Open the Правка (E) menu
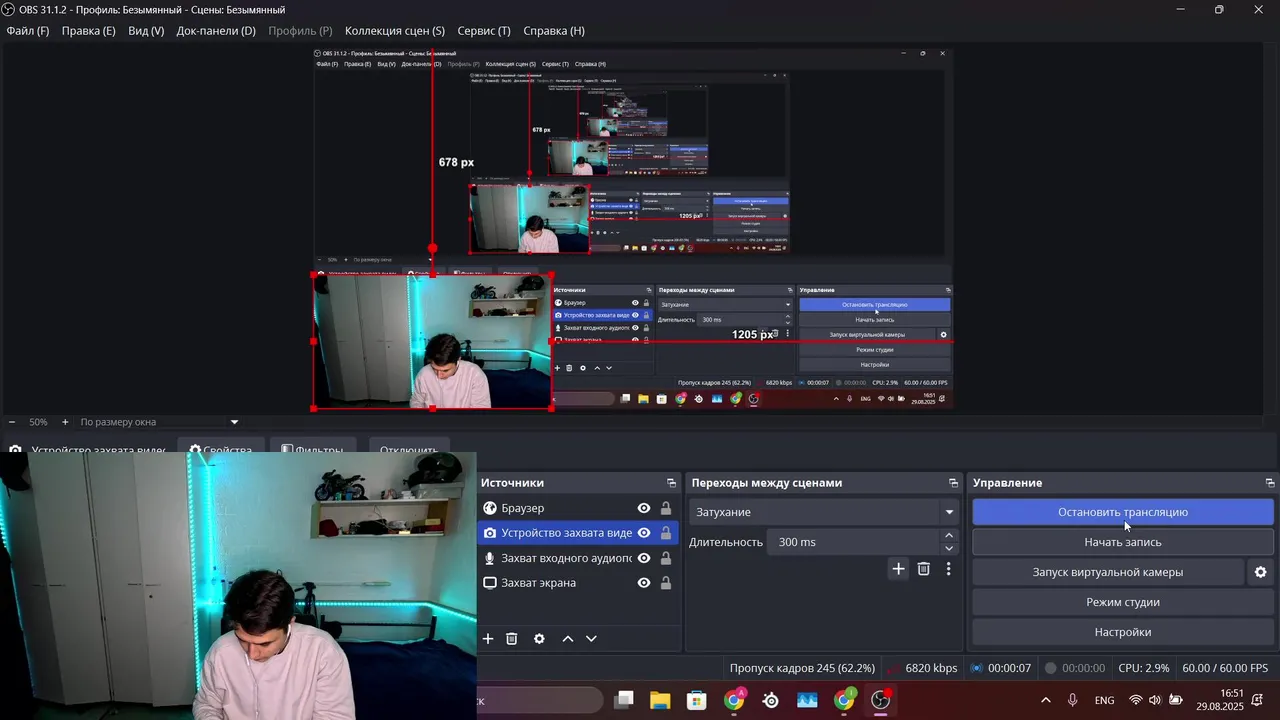Viewport: 1280px width, 720px height. 89,31
